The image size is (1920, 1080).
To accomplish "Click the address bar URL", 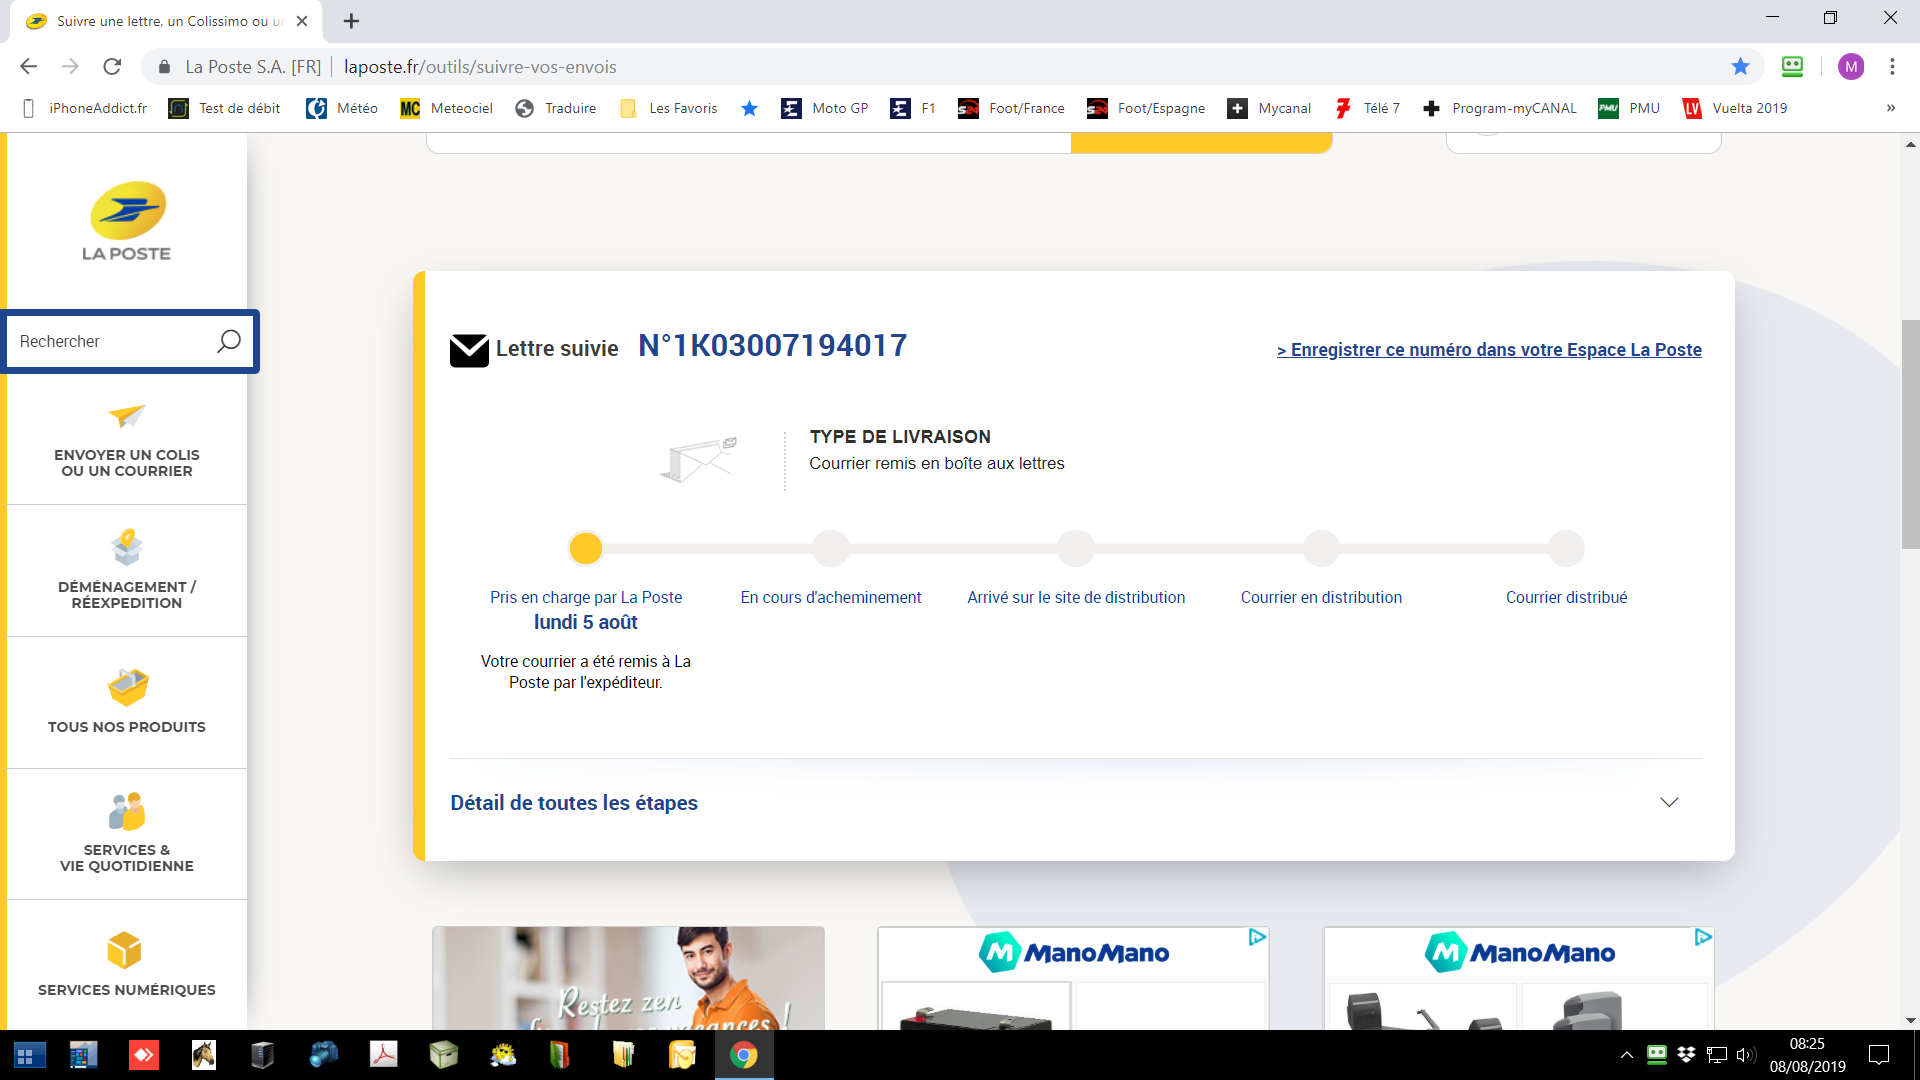I will tap(480, 67).
